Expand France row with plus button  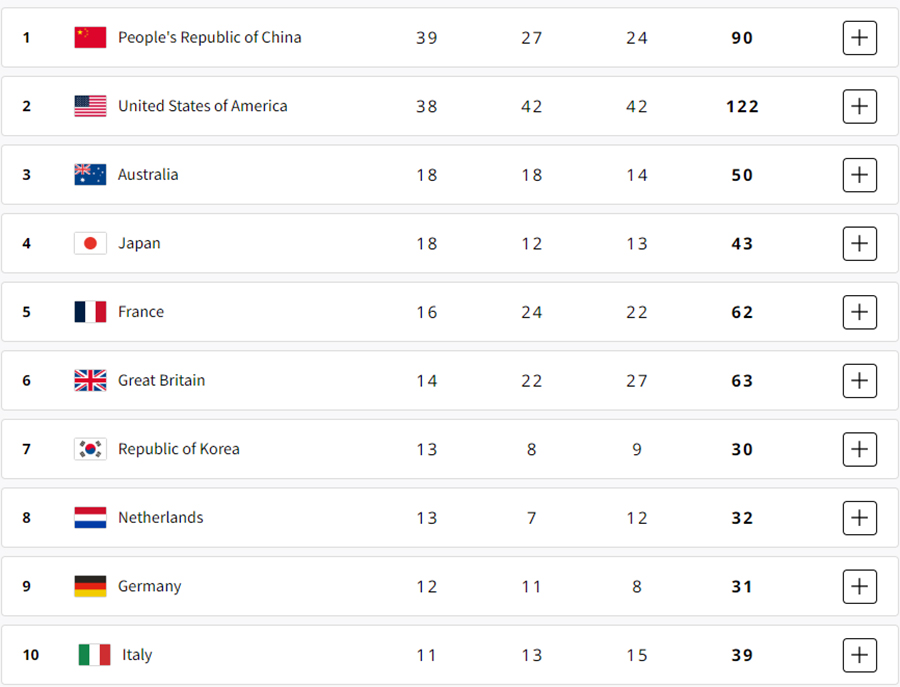(x=859, y=312)
